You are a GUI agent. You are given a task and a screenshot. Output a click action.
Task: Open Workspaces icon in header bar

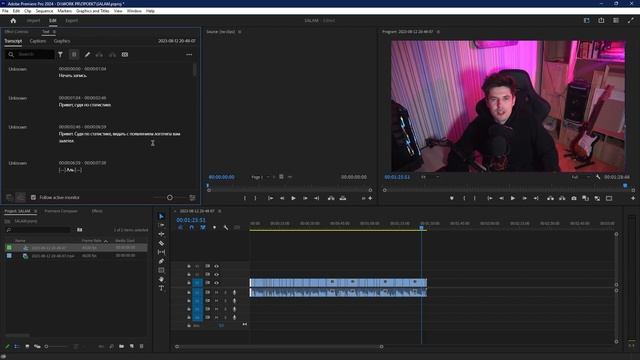point(587,20)
